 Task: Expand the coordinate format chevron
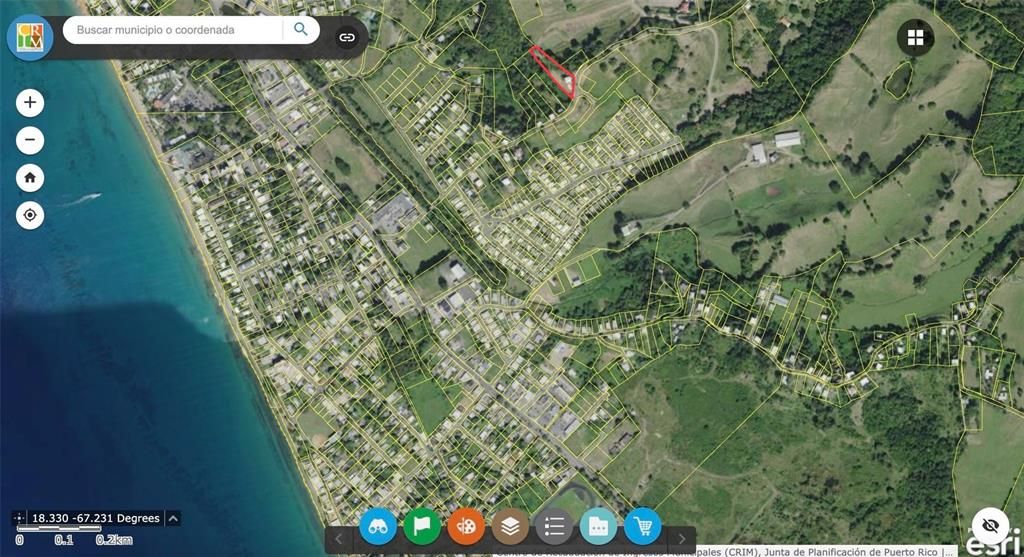pyautogui.click(x=173, y=518)
